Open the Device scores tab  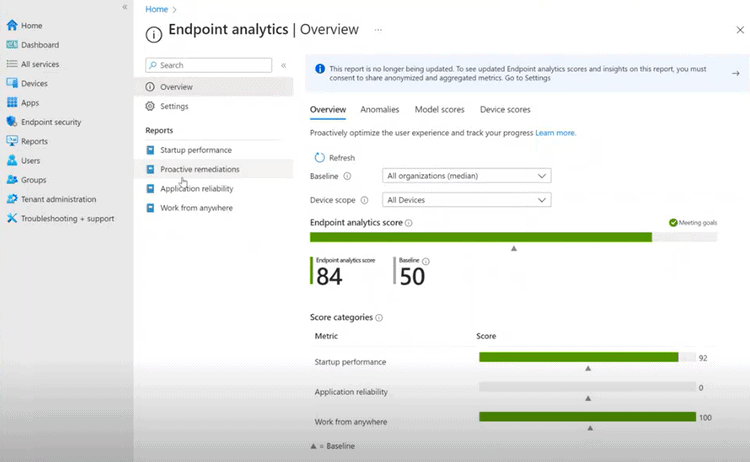pos(505,109)
